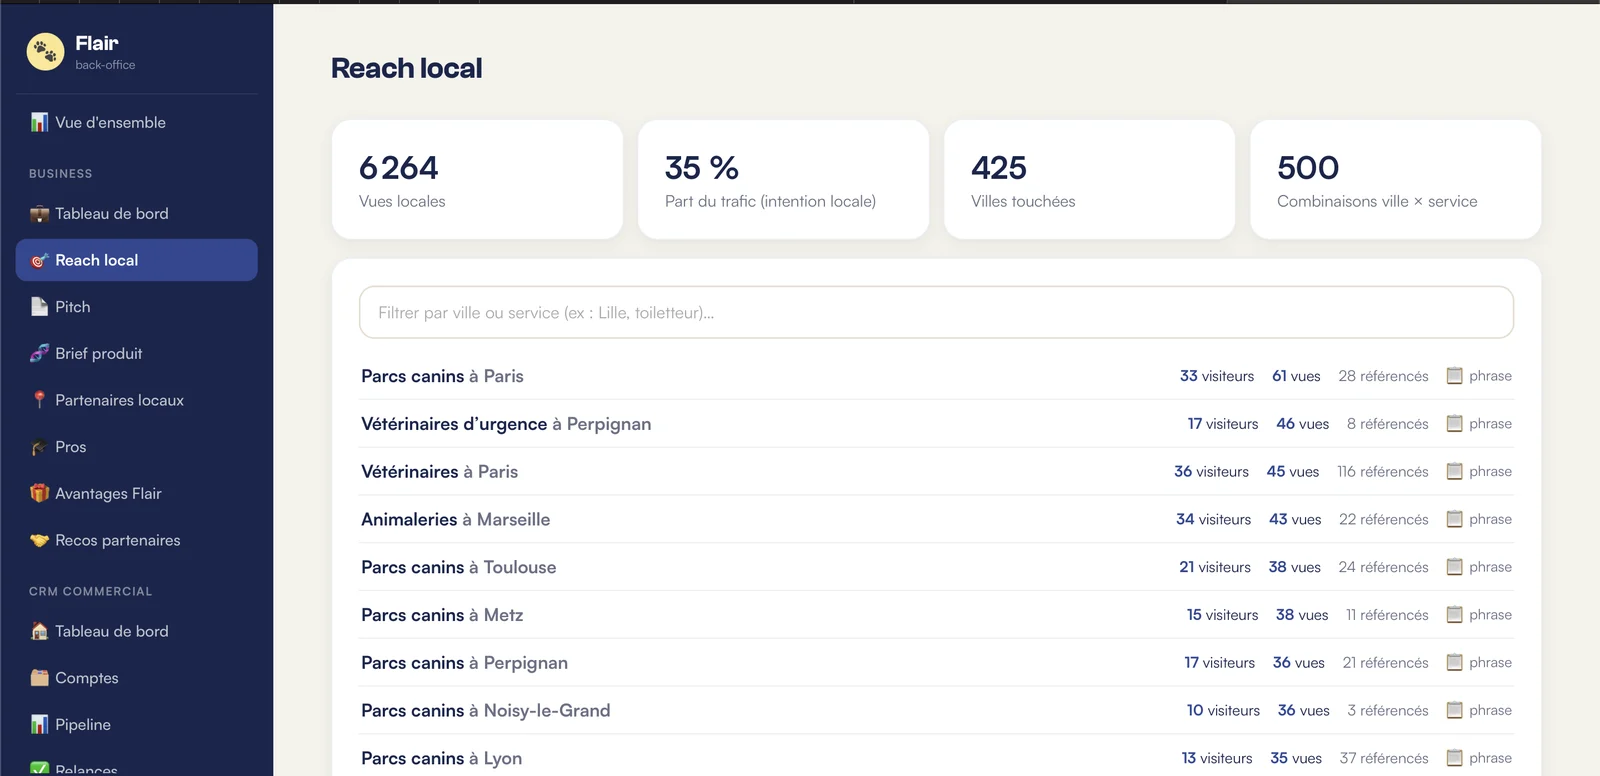Click phrase for Parcs canins à Perpignan
This screenshot has width=1600, height=776.
click(x=1479, y=662)
